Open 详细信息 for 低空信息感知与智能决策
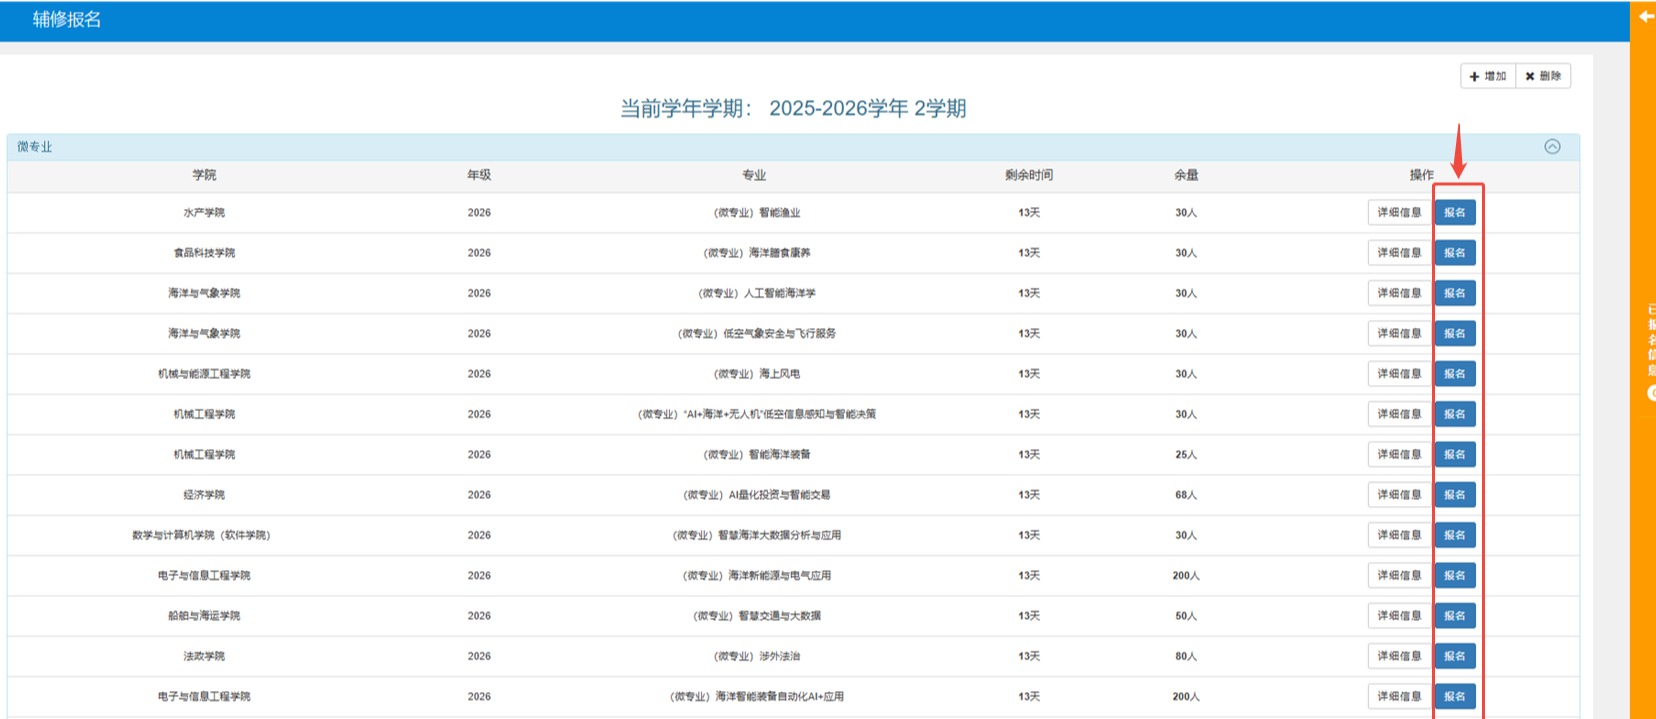Screen dimensions: 1656x719 (1400, 414)
